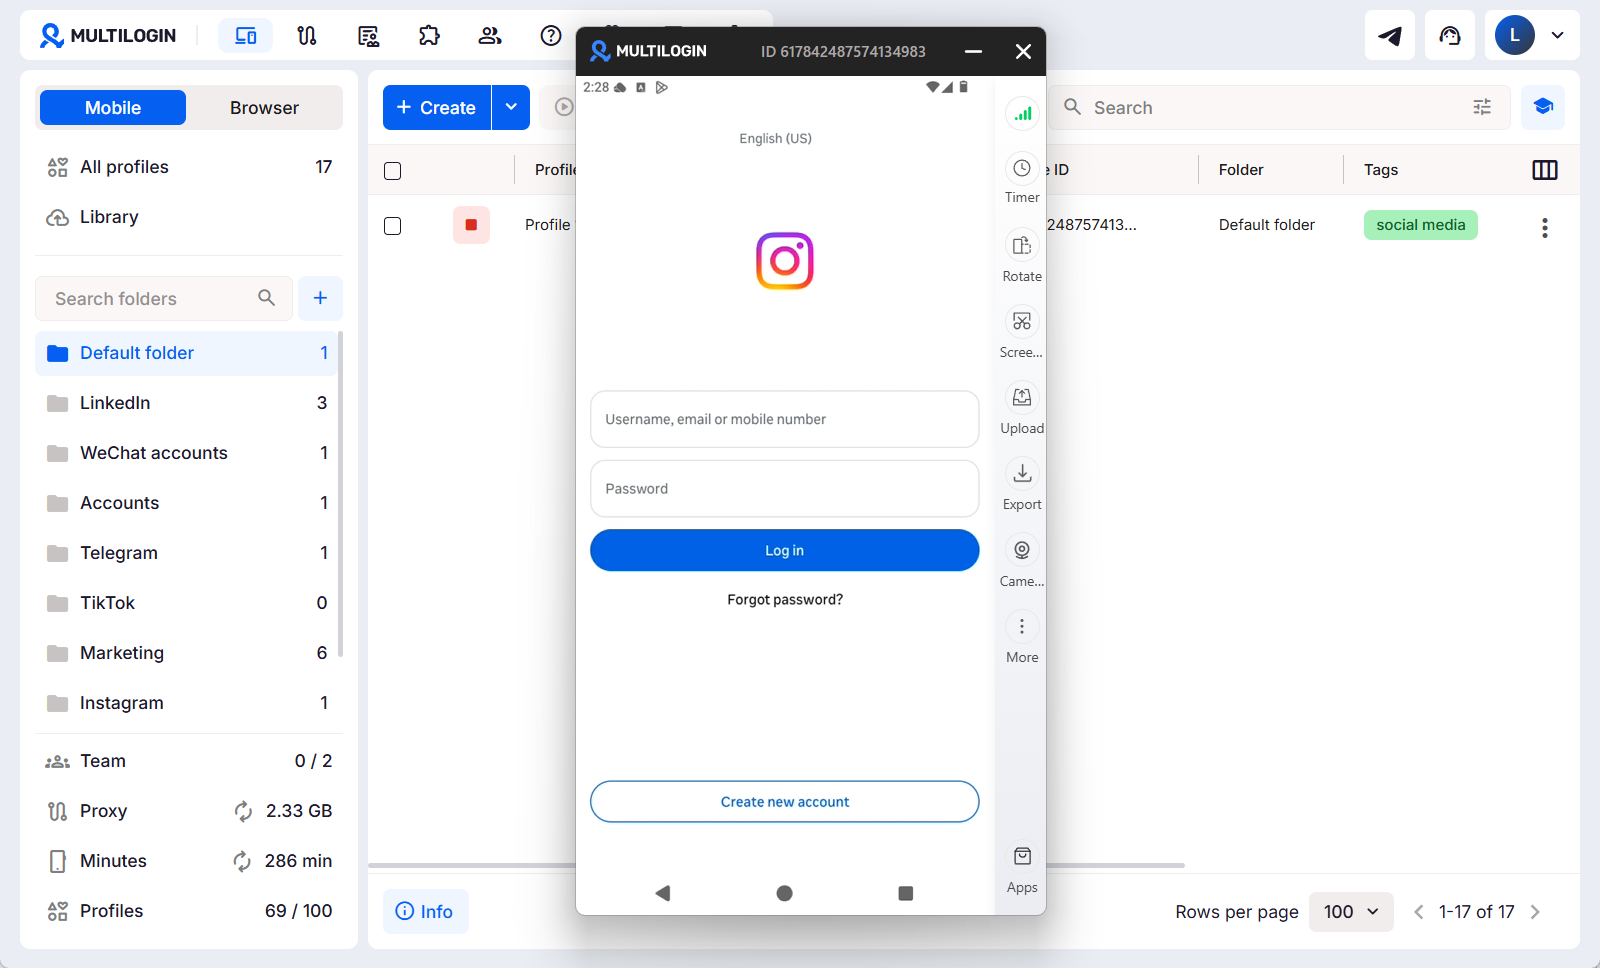Open the help question mark icon
The image size is (1600, 968).
click(x=551, y=36)
